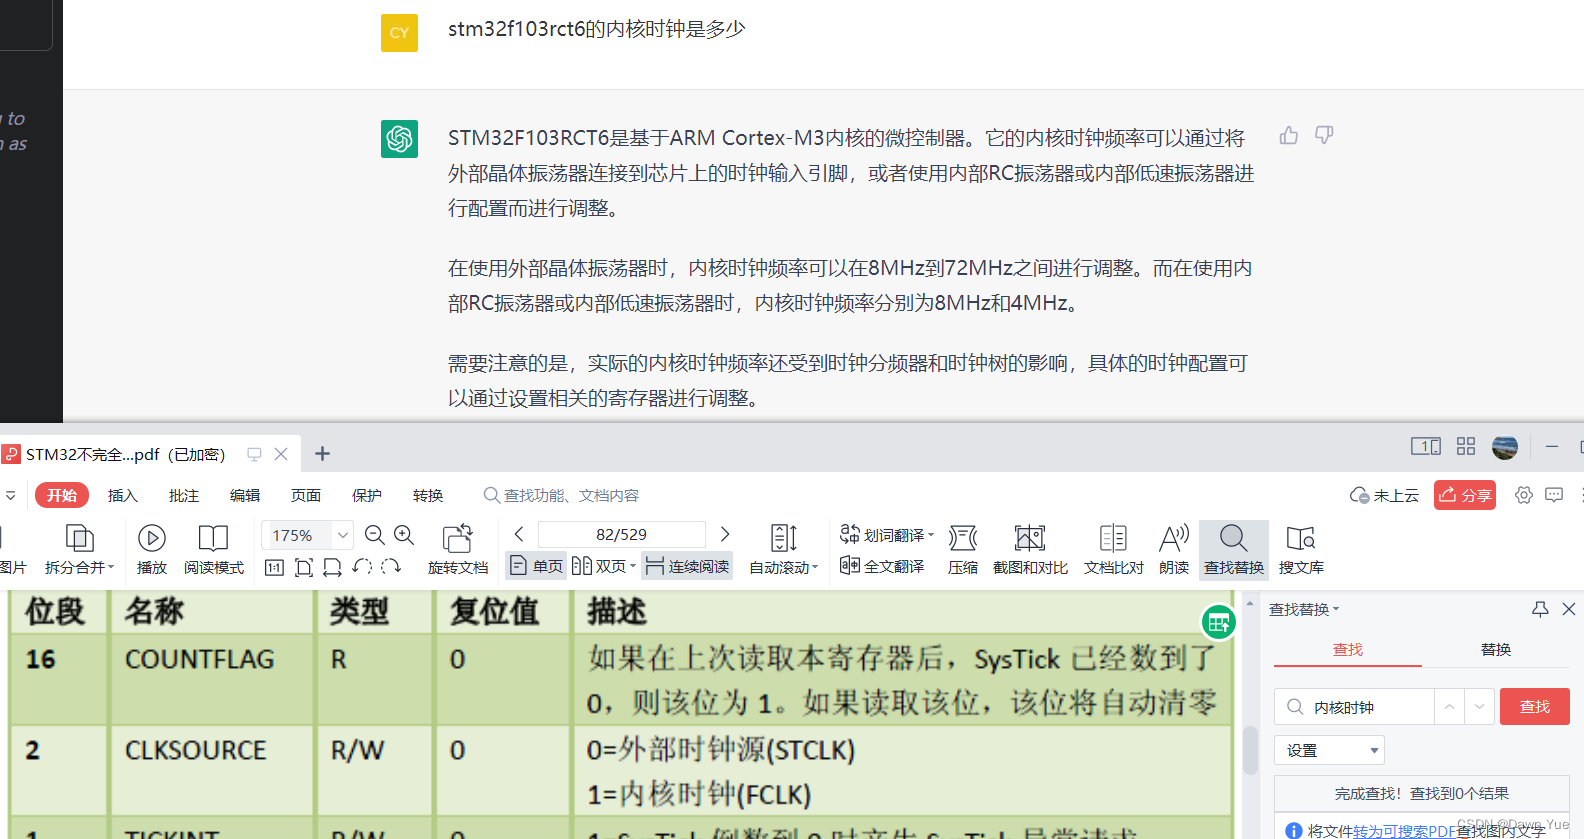
Task: Expand the 划词翻译 dropdown
Action: (x=931, y=535)
